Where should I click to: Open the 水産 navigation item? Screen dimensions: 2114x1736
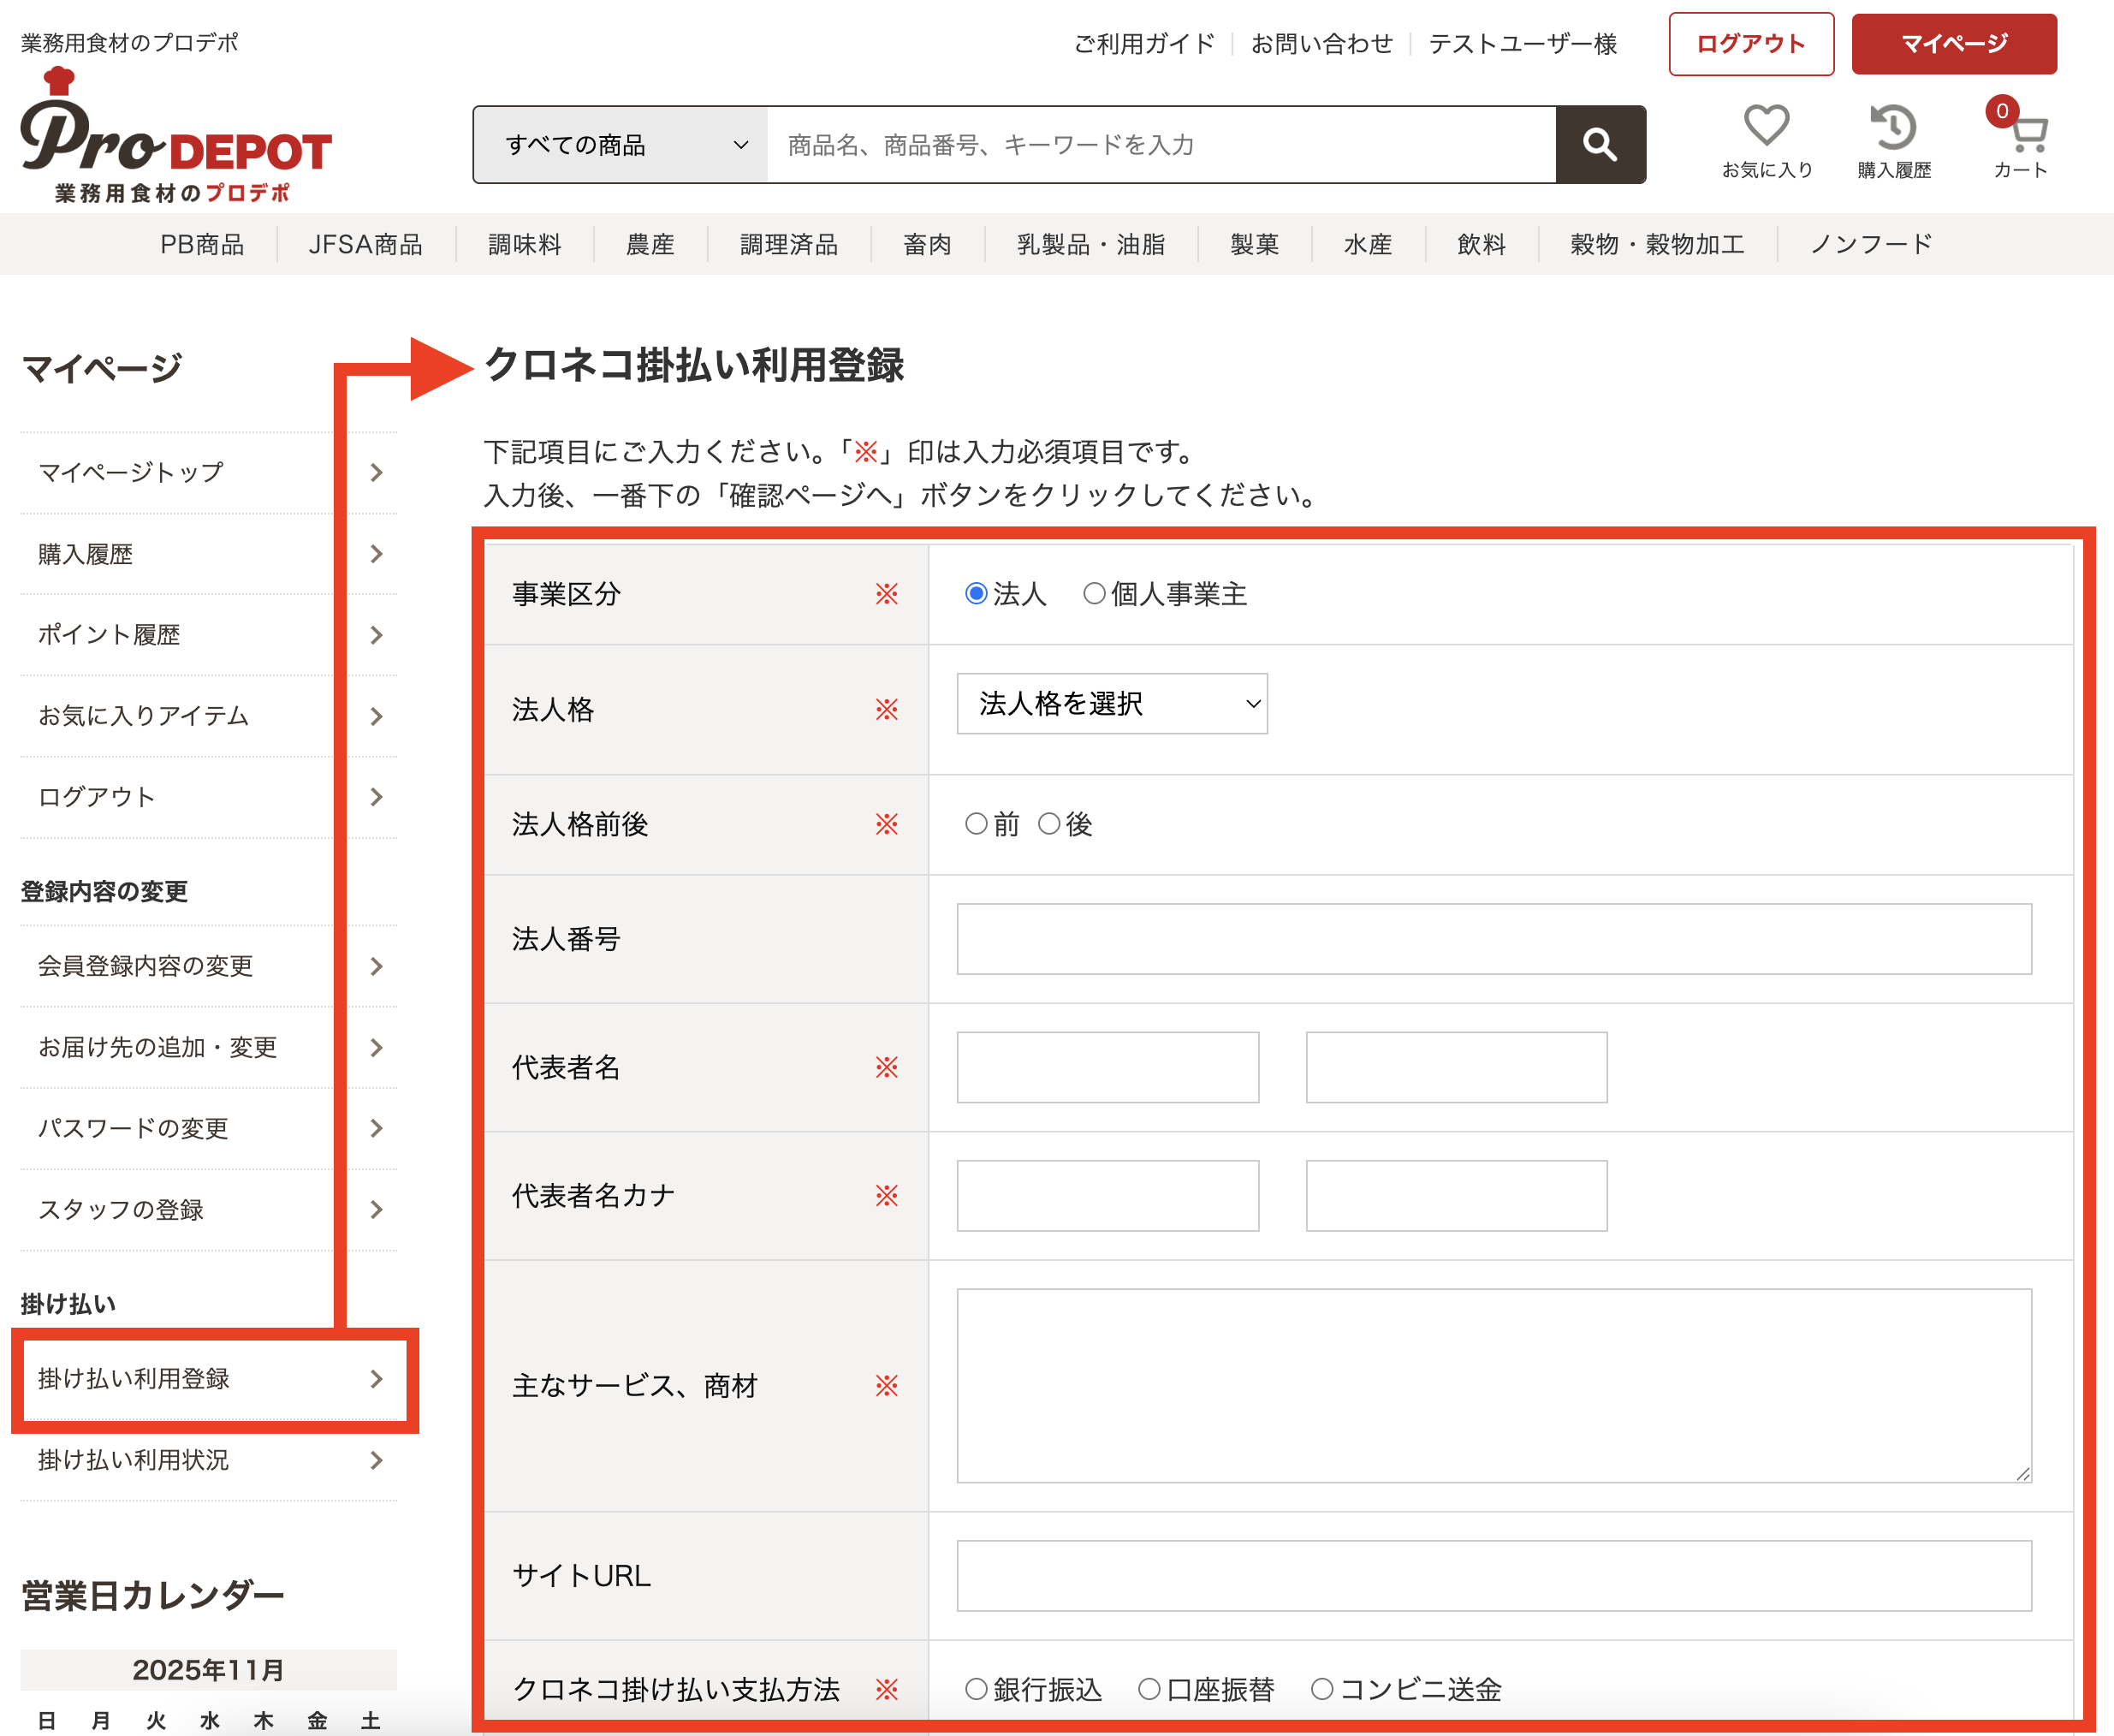pyautogui.click(x=1367, y=244)
